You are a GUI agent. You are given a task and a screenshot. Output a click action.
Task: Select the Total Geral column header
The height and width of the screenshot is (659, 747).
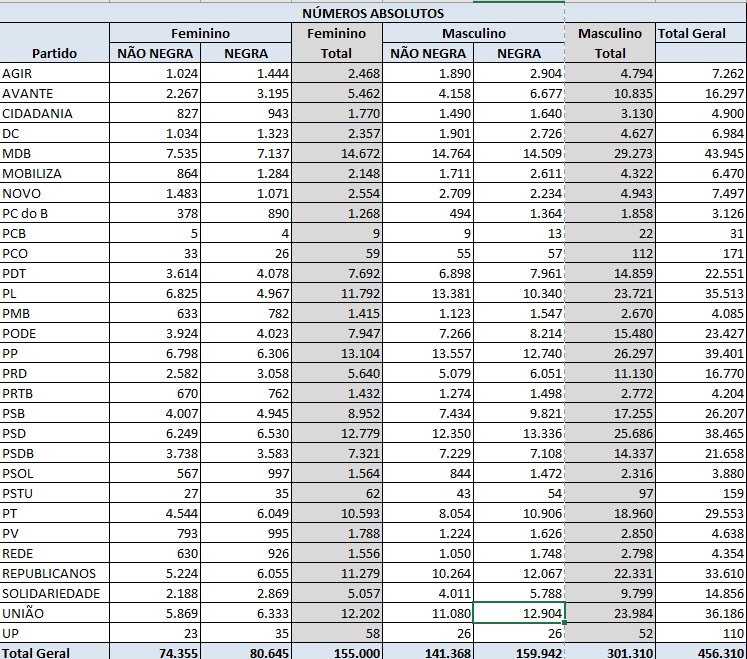coord(700,33)
